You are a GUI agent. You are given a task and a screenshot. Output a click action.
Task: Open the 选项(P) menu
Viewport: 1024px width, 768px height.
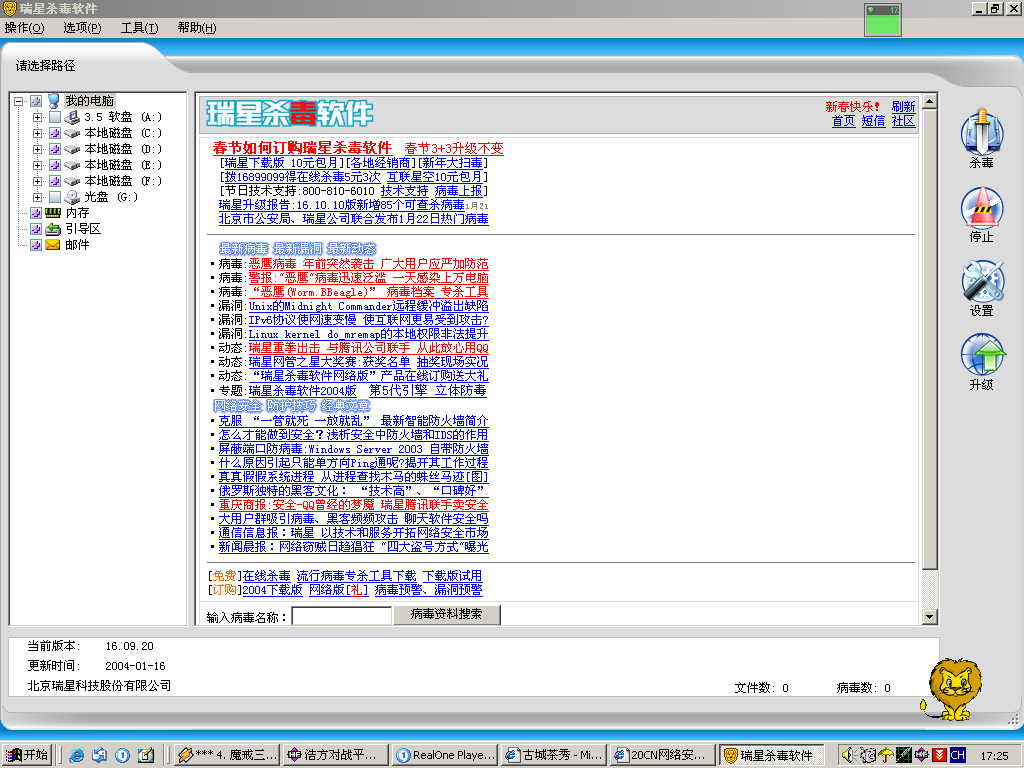point(82,28)
